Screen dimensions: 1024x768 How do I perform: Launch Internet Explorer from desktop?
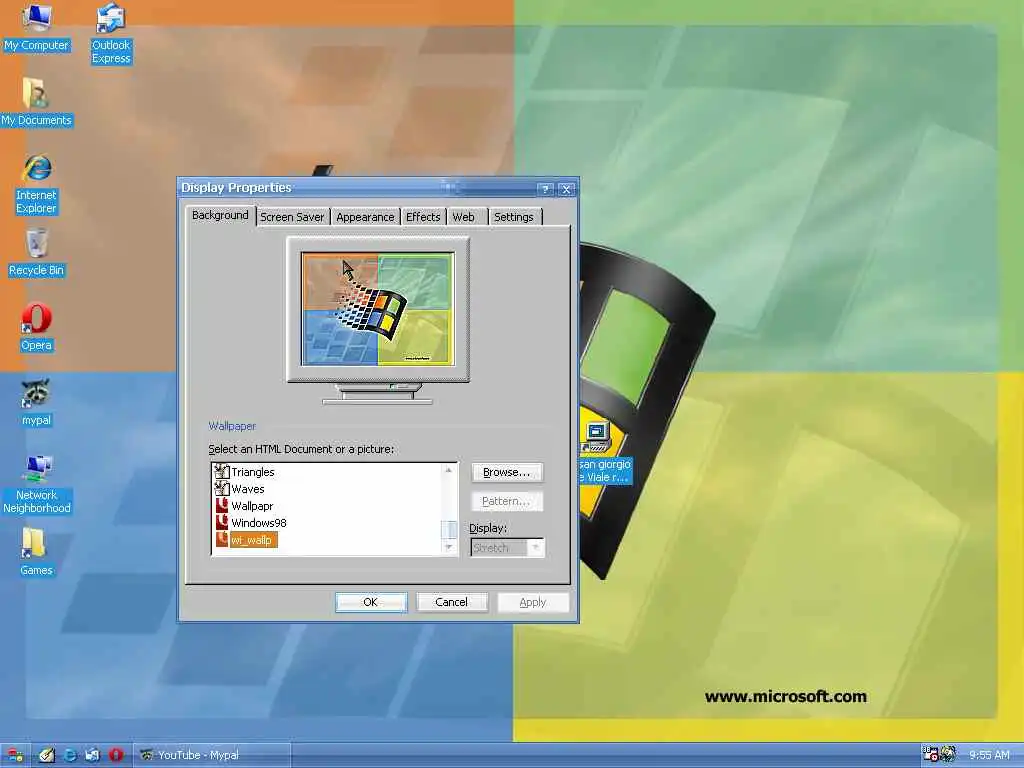[x=37, y=184]
